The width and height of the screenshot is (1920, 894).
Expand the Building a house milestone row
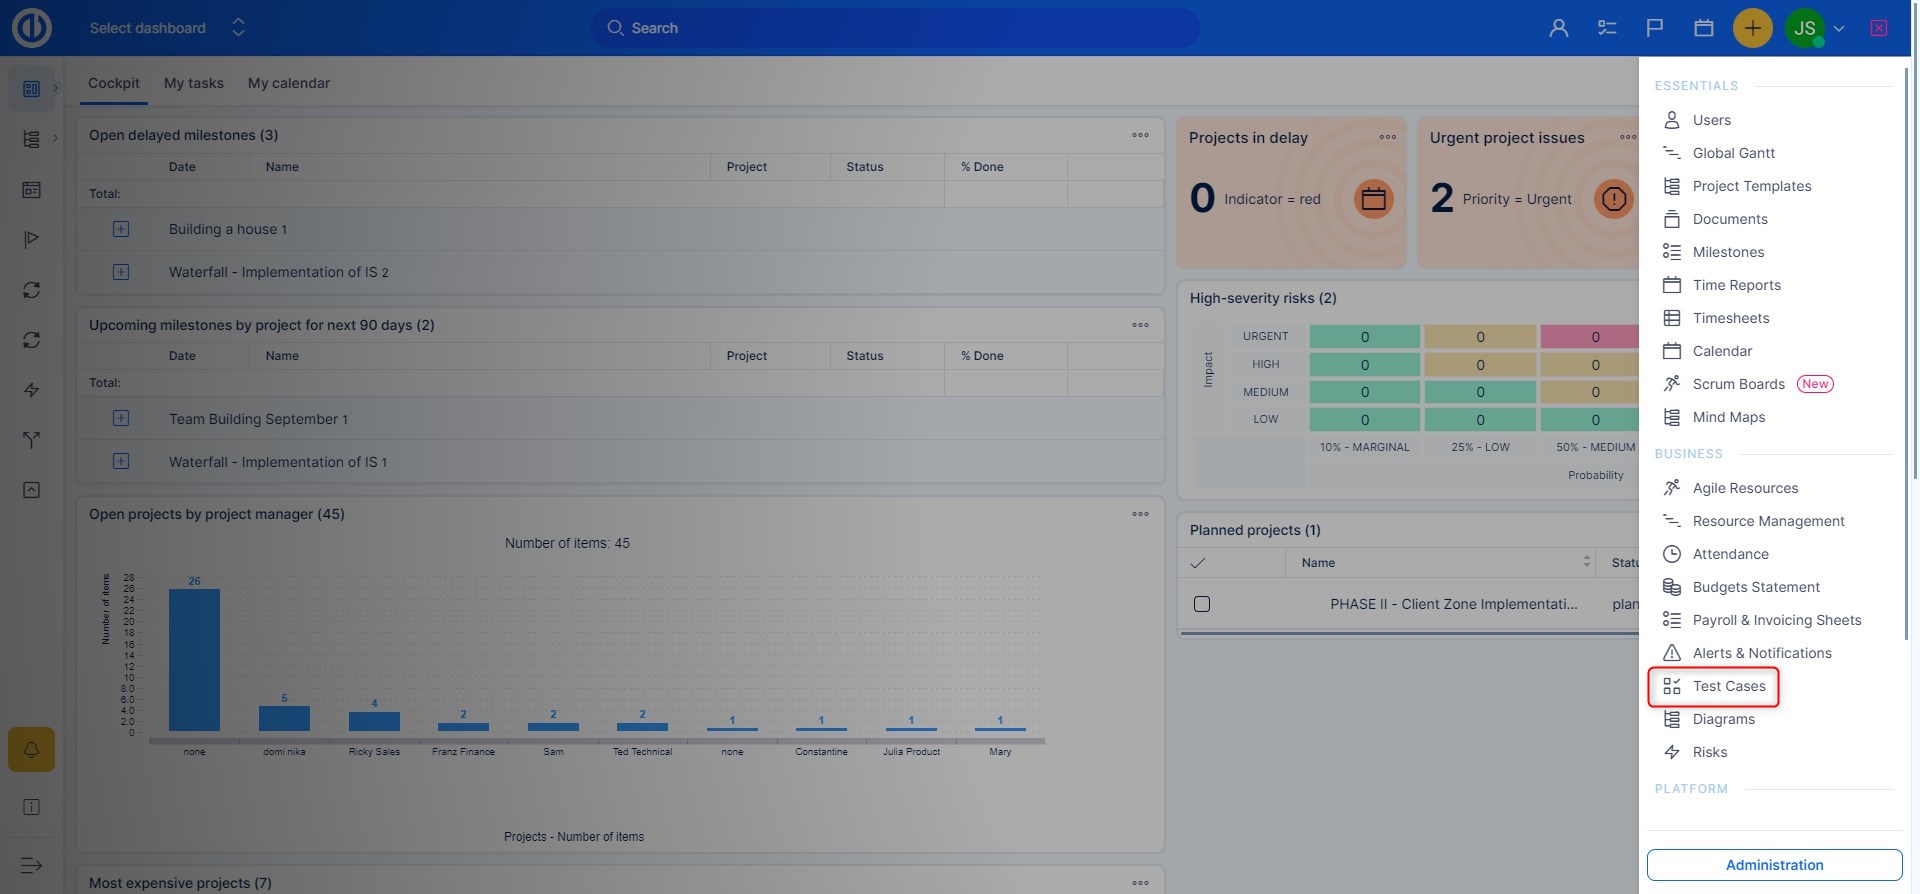pyautogui.click(x=121, y=229)
